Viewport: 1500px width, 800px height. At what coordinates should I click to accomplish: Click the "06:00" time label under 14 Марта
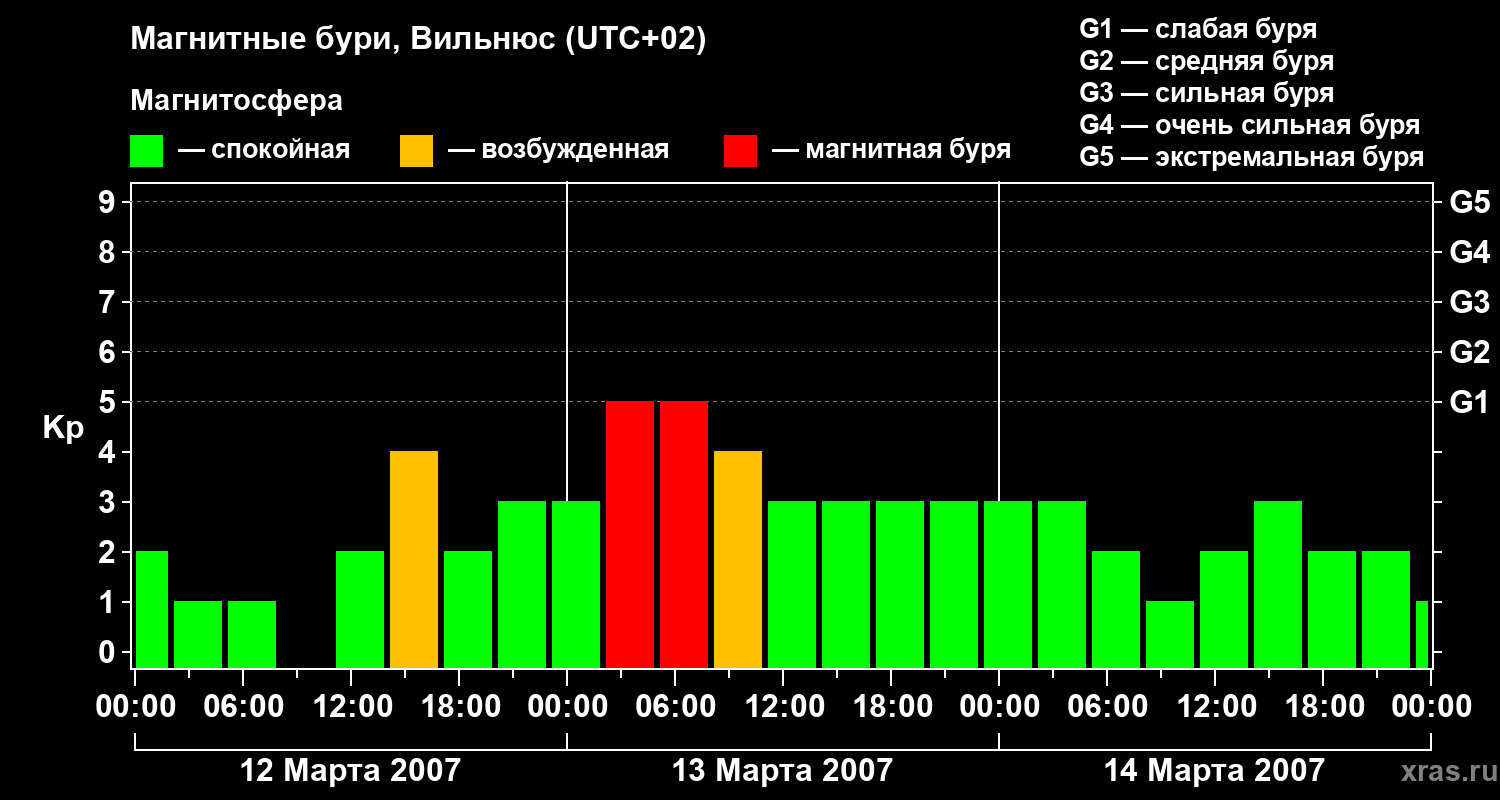click(1107, 706)
